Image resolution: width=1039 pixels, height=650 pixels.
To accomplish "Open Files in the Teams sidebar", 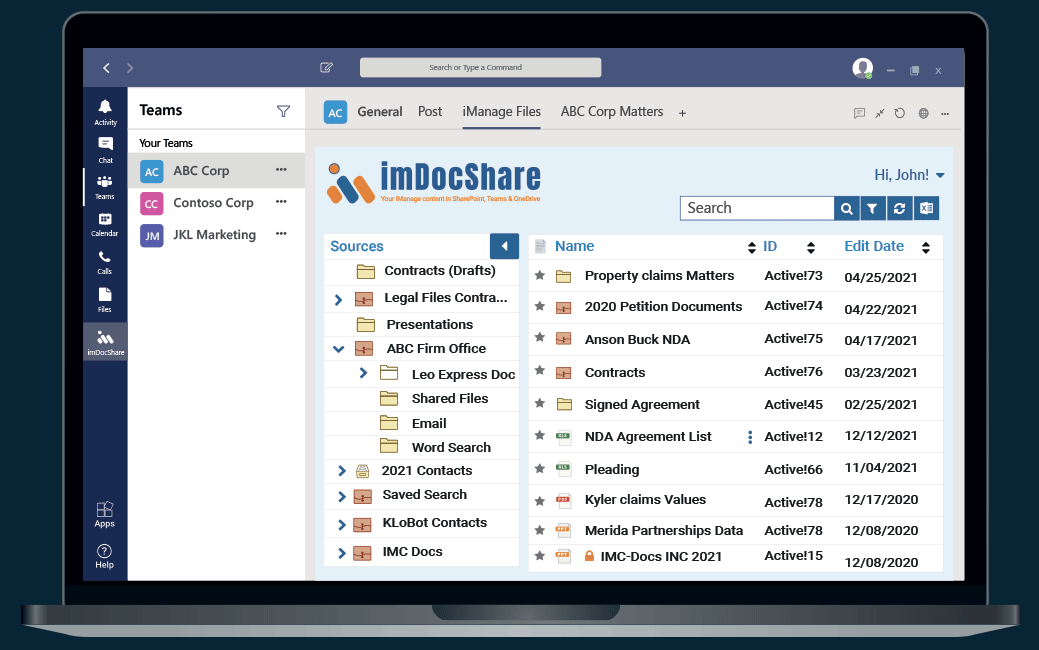I will [x=105, y=299].
